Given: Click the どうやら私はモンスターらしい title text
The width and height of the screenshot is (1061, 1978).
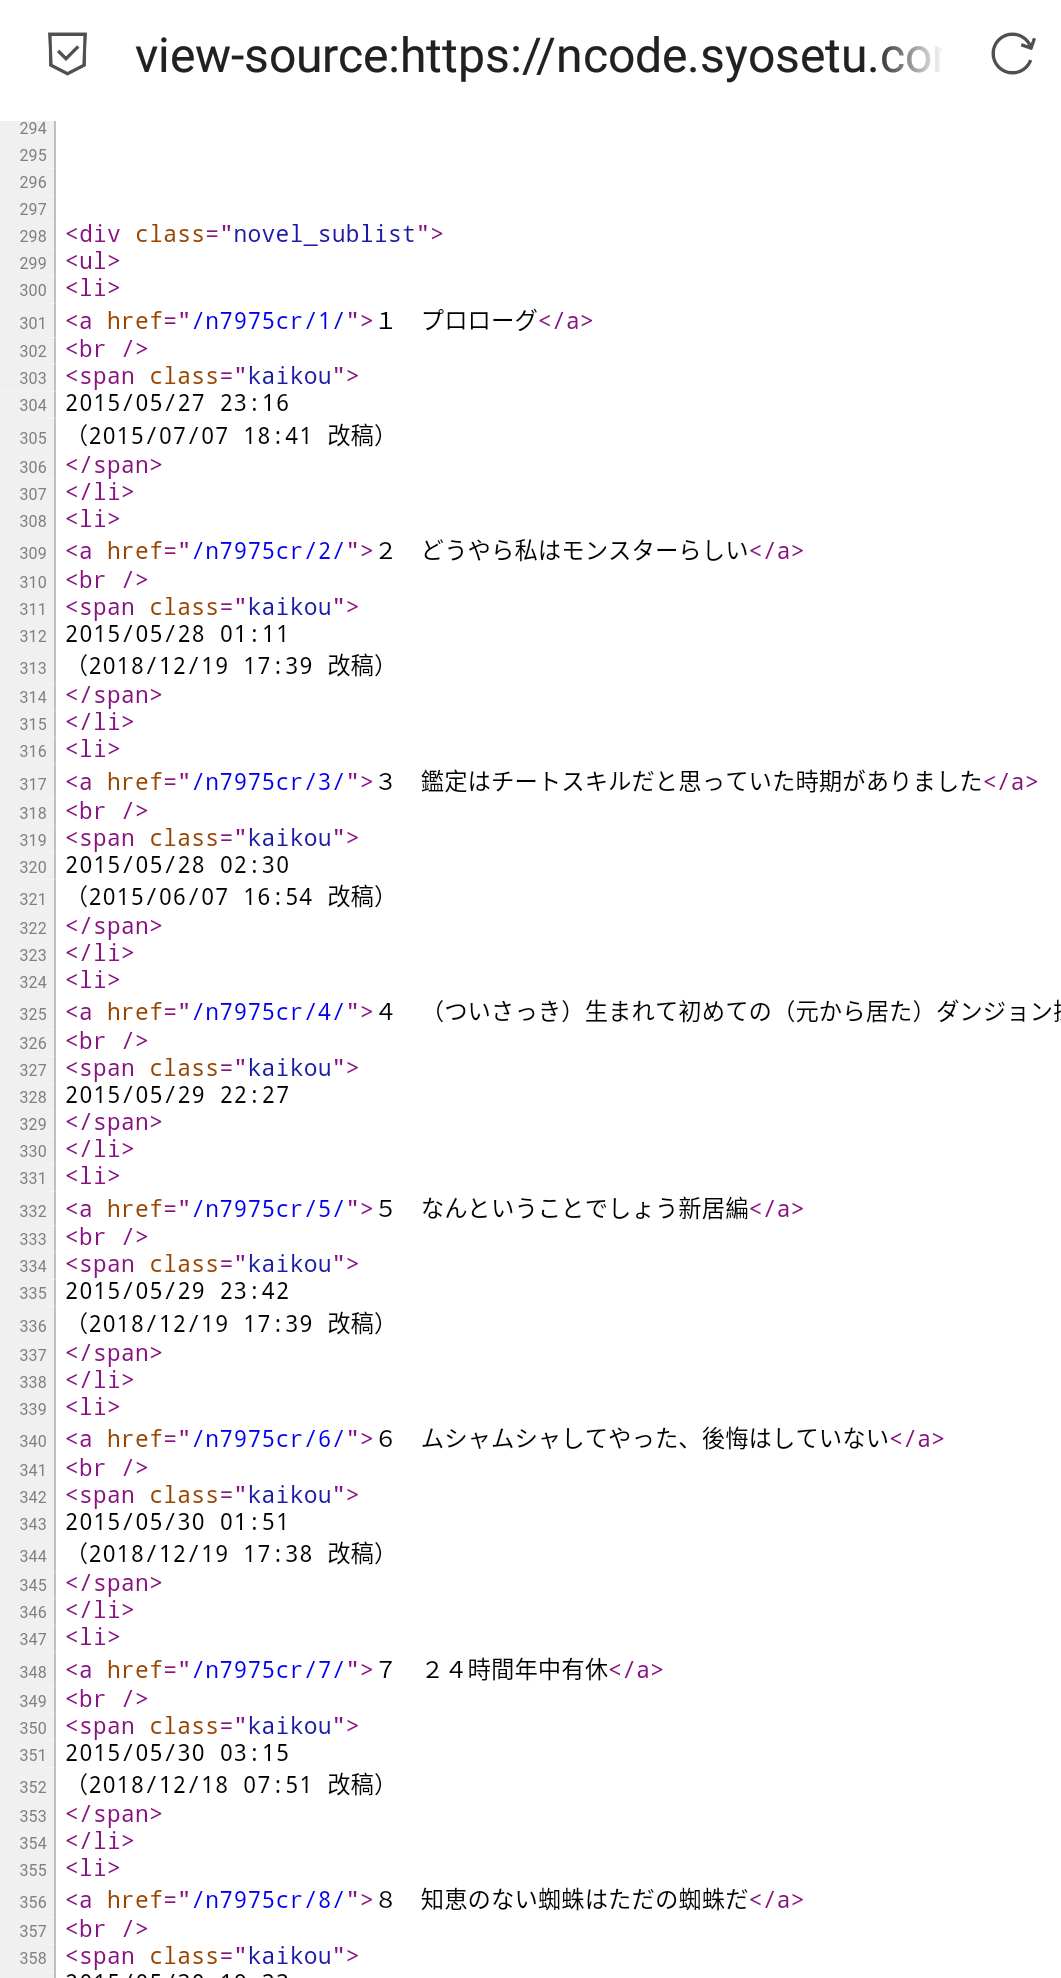Looking at the screenshot, I should [x=584, y=551].
